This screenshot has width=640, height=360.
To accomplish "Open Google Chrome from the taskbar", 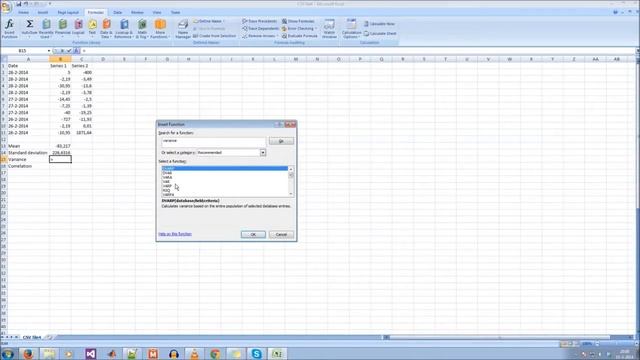I will coord(215,354).
